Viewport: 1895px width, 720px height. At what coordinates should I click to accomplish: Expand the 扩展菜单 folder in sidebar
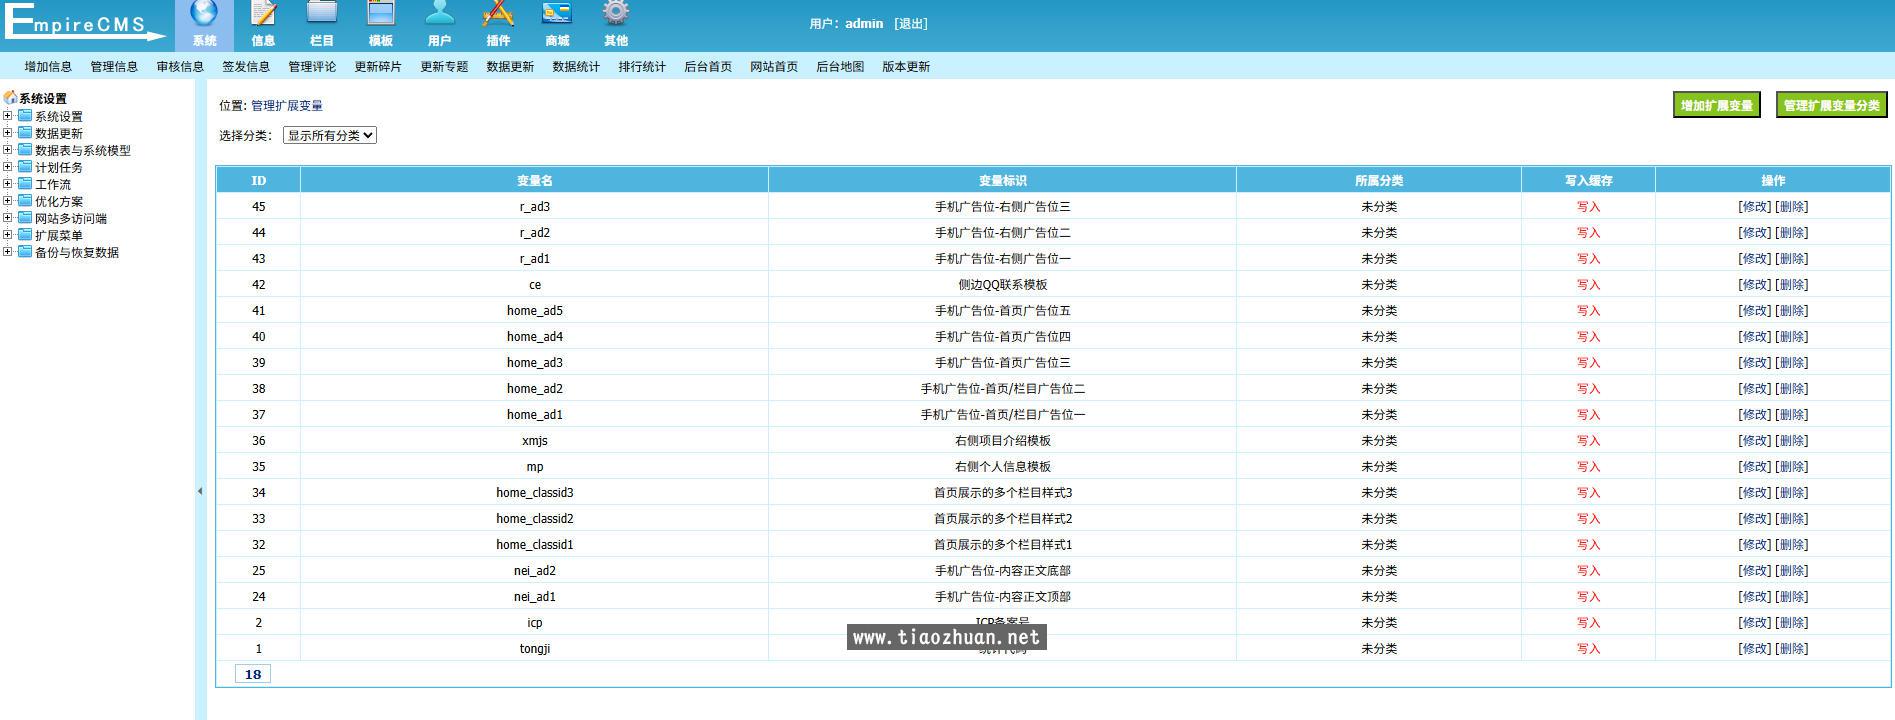click(8, 235)
